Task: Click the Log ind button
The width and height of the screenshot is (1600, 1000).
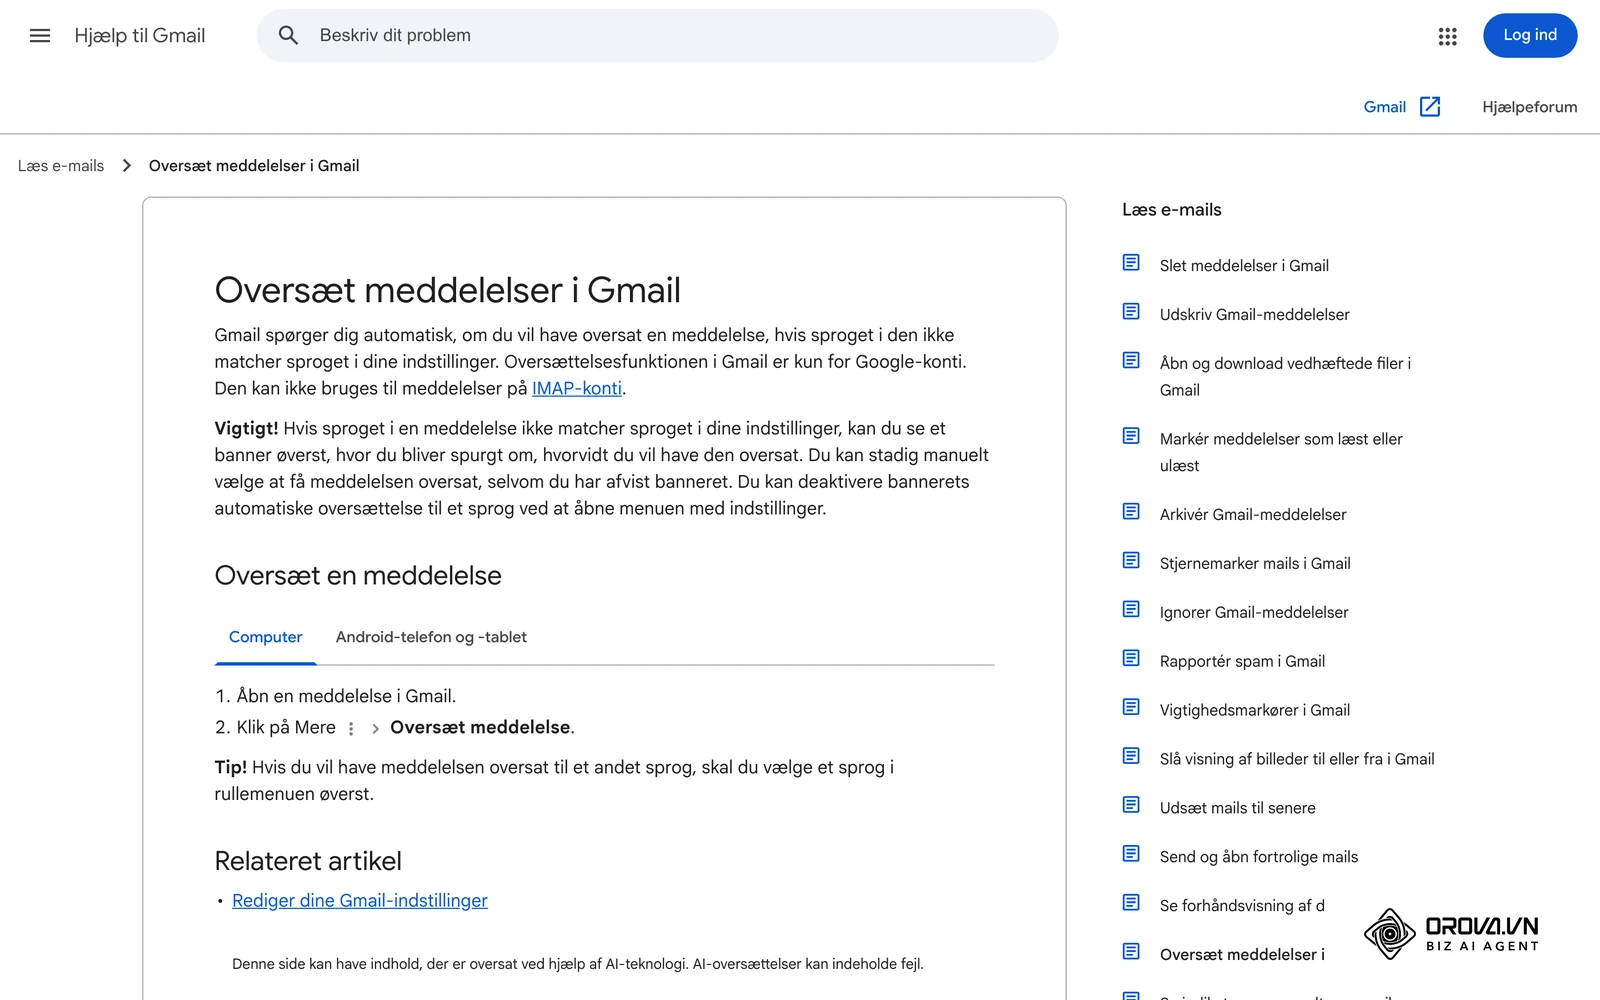Action: [1530, 35]
